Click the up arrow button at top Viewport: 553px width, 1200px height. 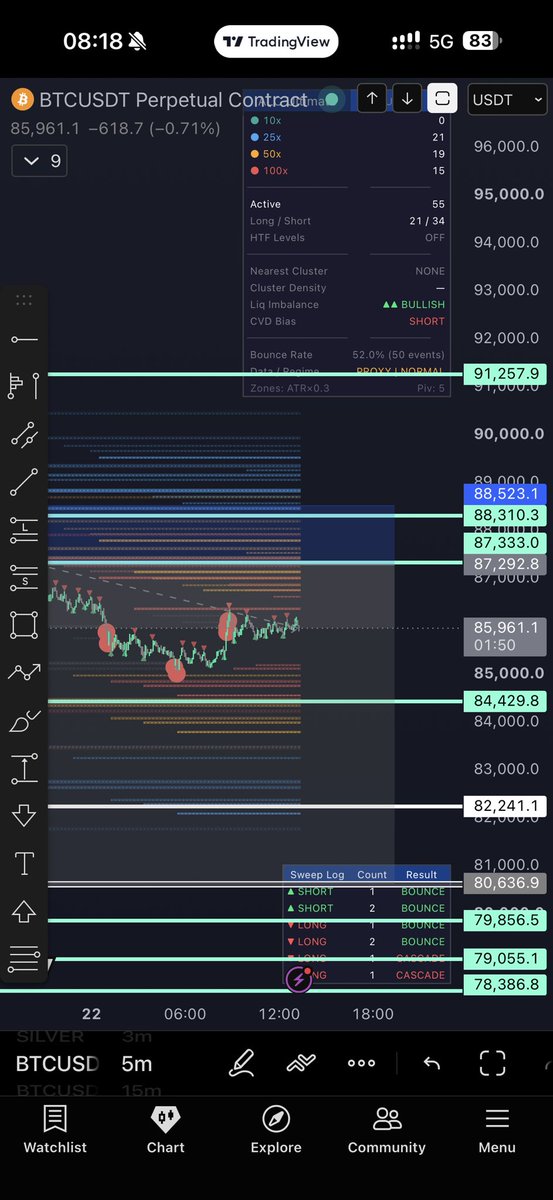pos(372,99)
